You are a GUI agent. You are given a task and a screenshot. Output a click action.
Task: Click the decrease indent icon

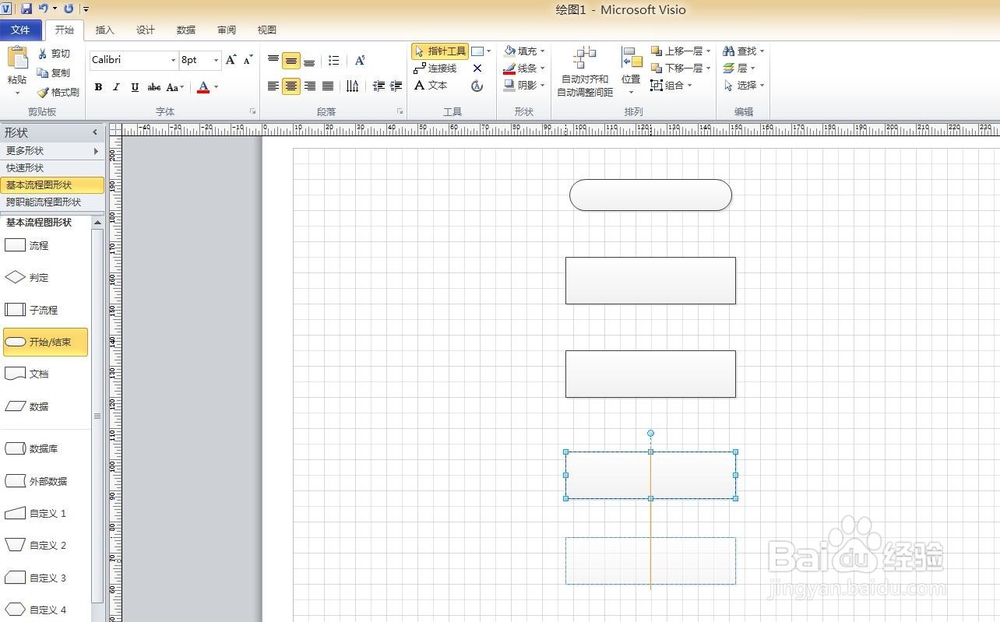[x=379, y=86]
